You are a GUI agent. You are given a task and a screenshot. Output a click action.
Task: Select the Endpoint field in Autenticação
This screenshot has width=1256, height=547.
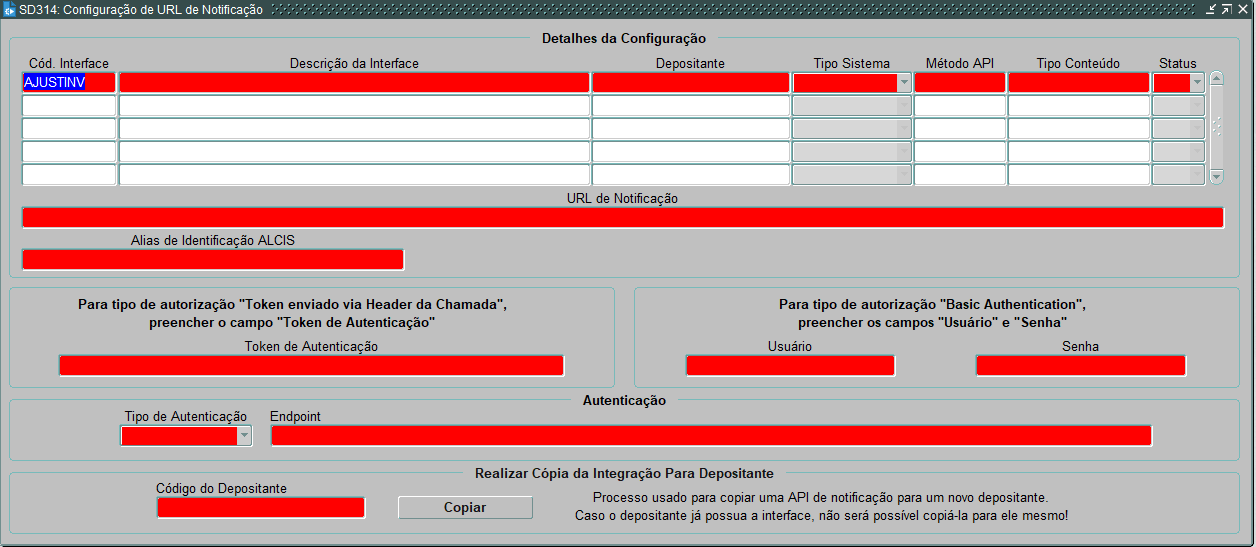point(711,436)
